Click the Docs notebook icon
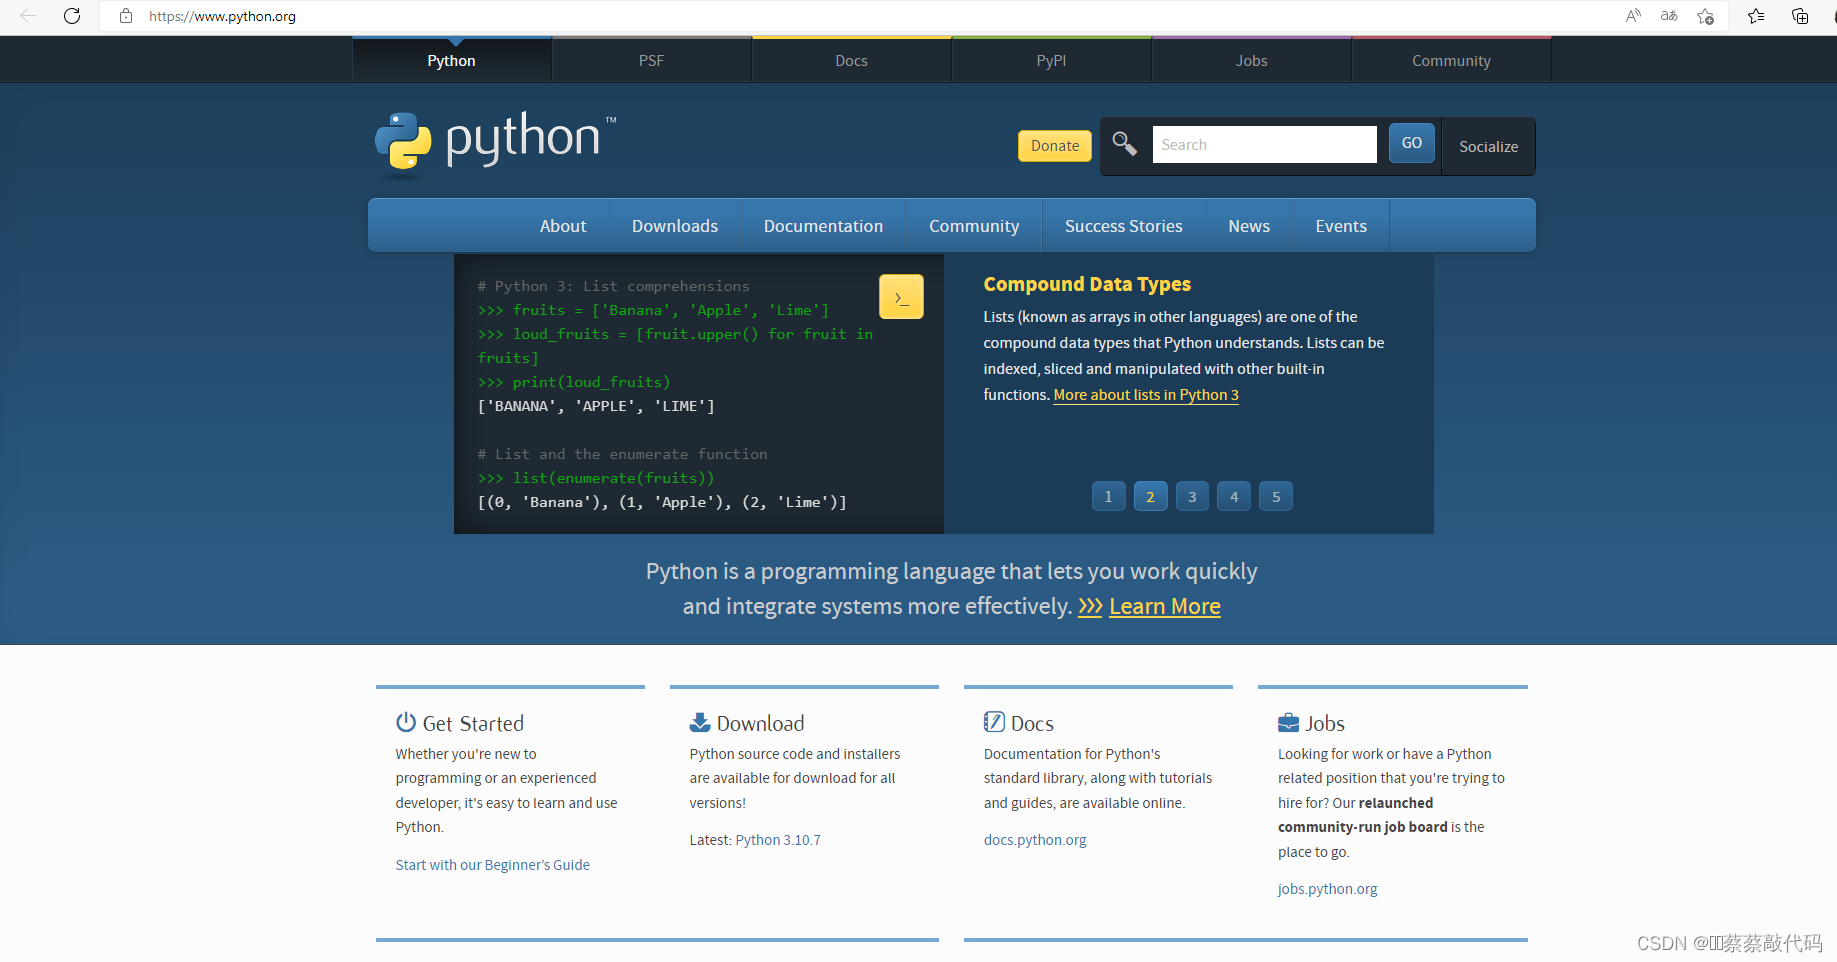1837x962 pixels. click(x=994, y=722)
